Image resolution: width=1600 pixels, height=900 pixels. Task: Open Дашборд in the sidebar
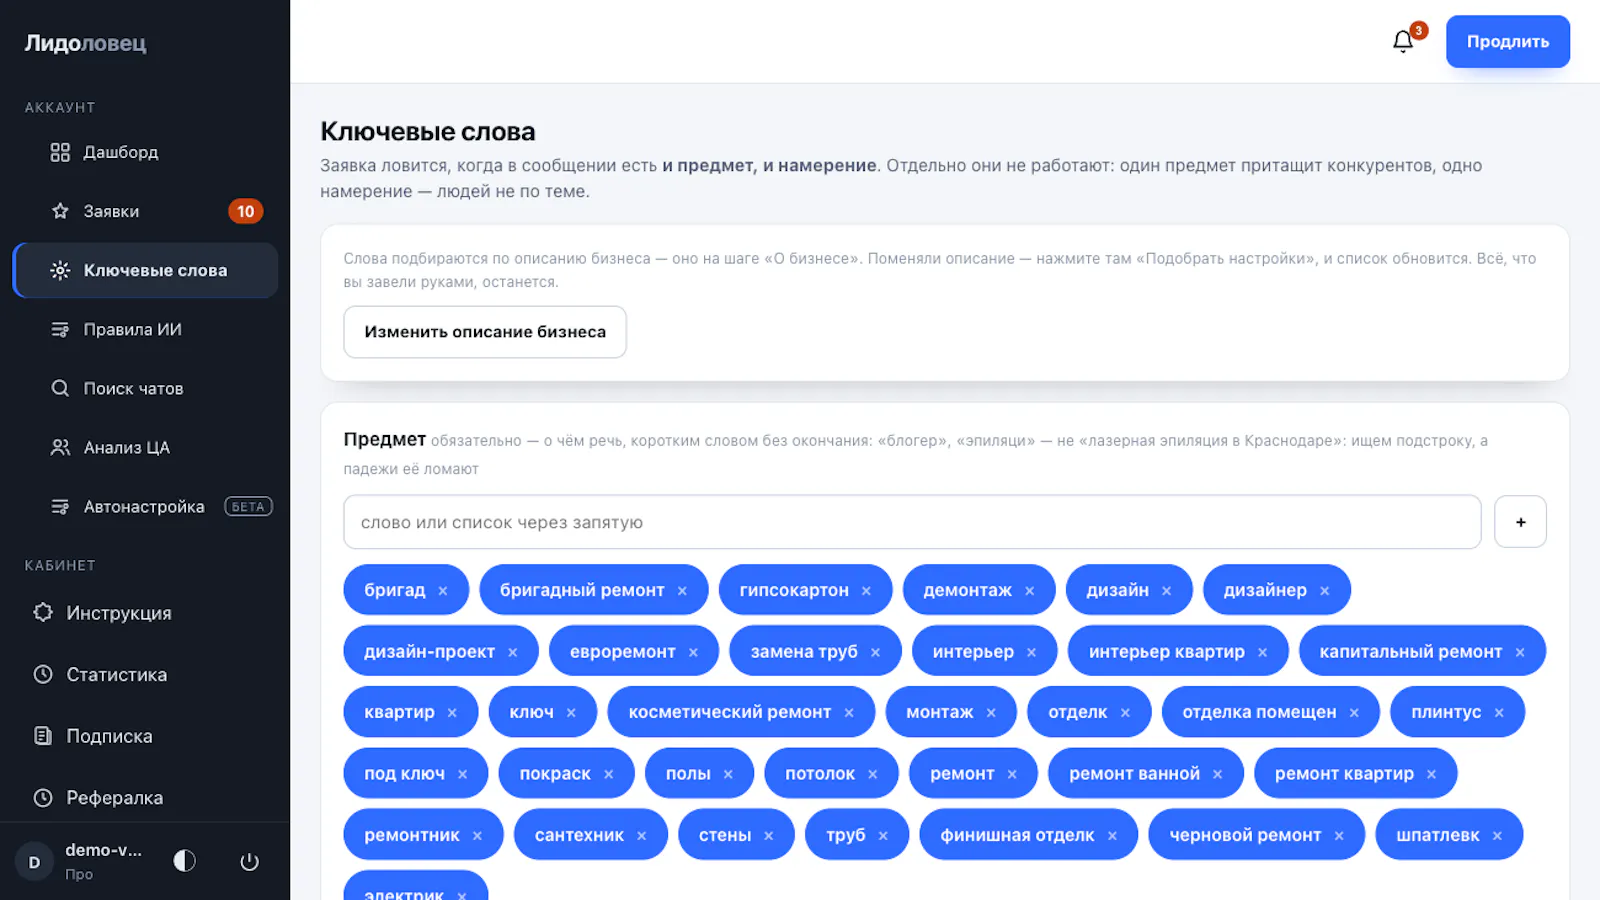(145, 152)
